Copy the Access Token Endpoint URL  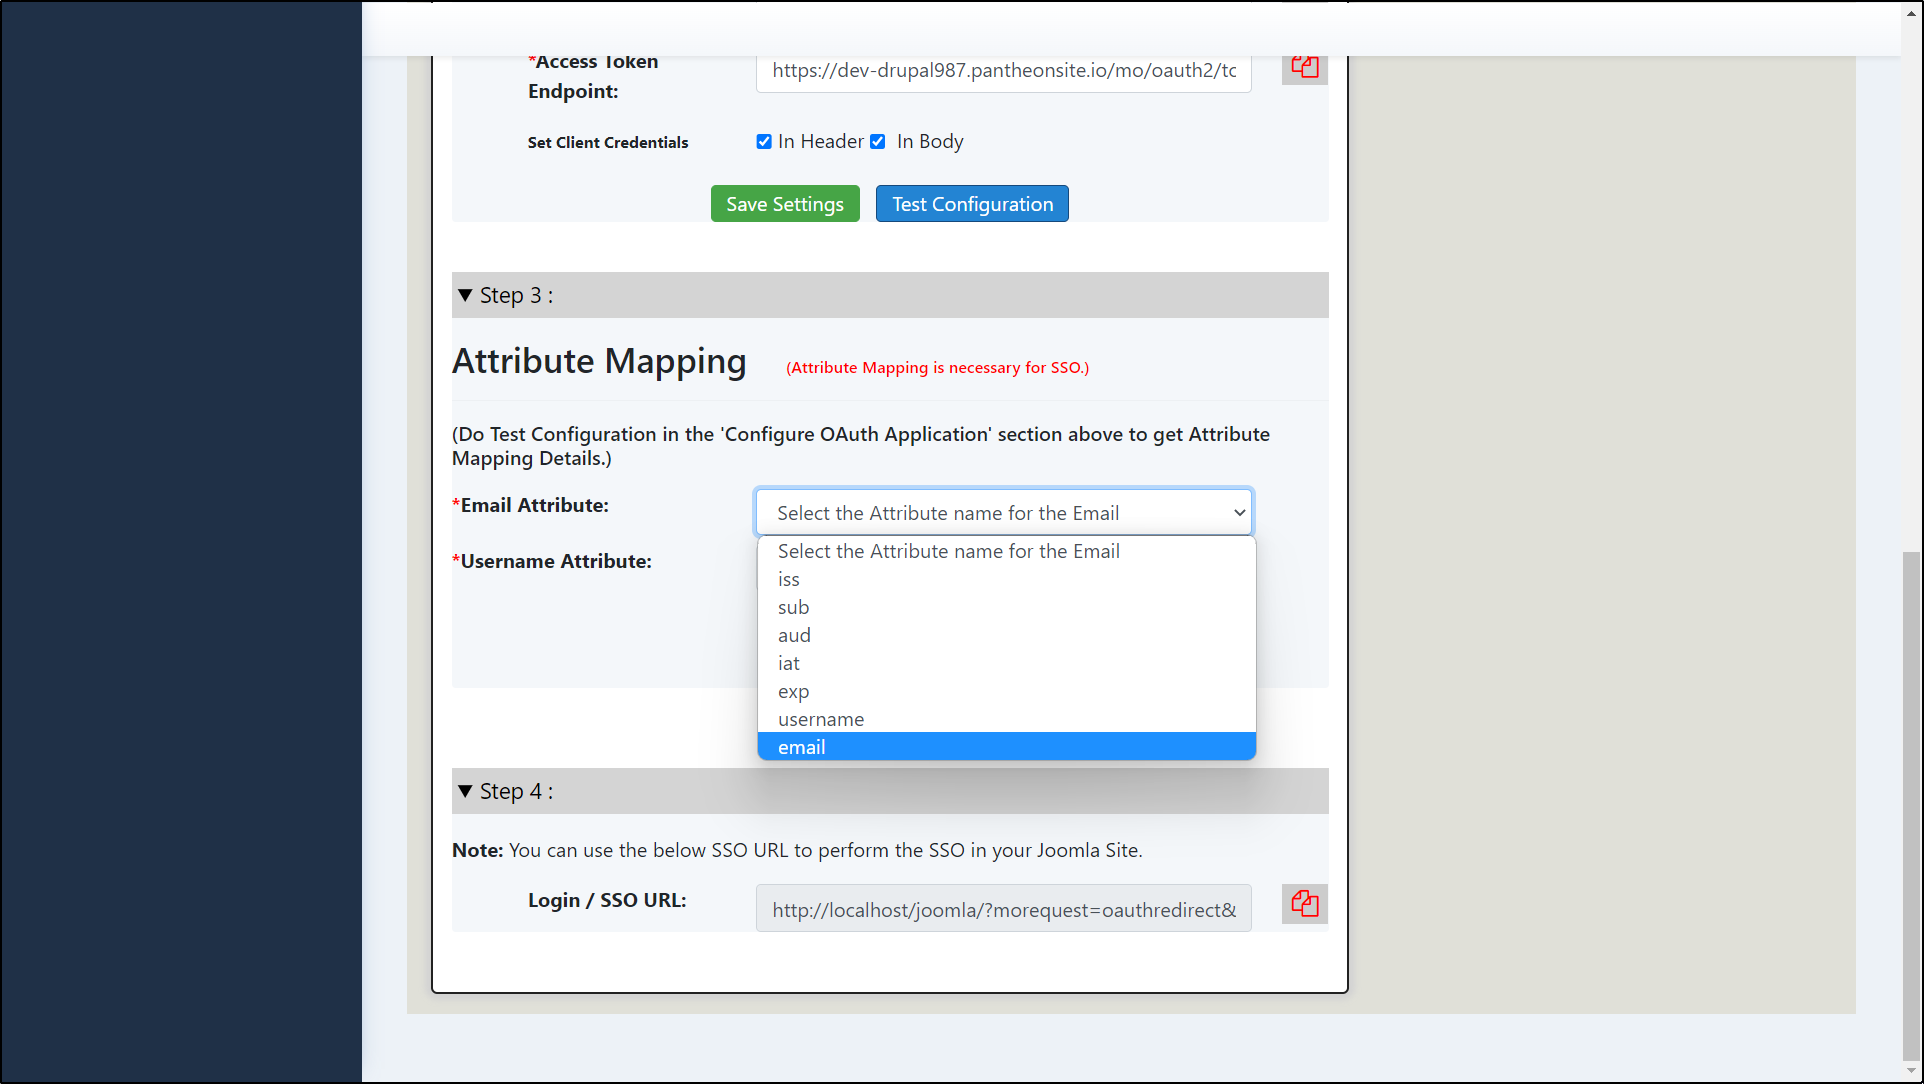coord(1304,68)
